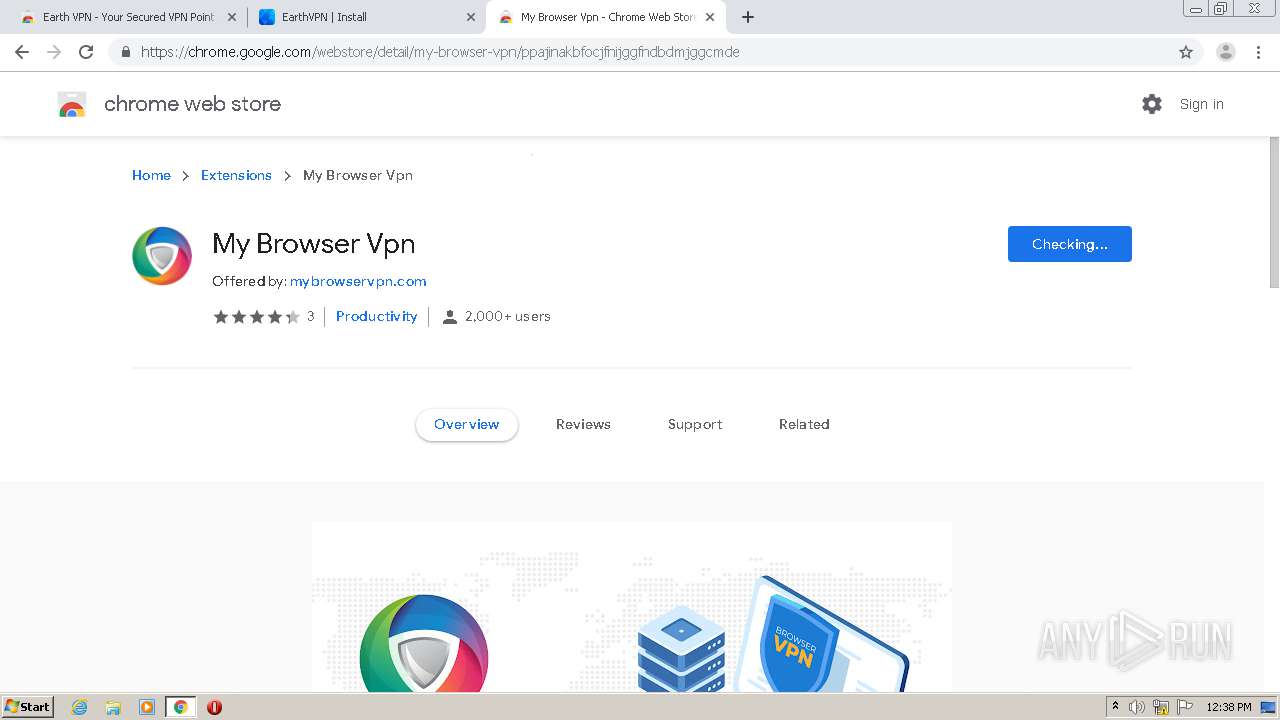View site info via padlock icon
The image size is (1280, 720).
click(x=126, y=52)
